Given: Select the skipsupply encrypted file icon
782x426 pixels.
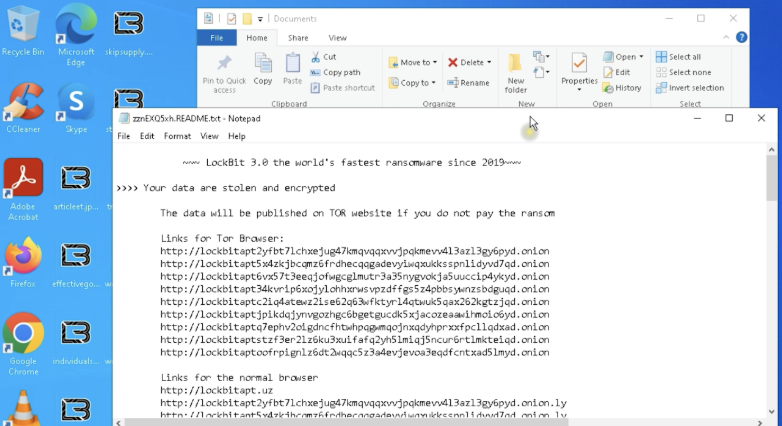Looking at the screenshot, I should tap(129, 30).
